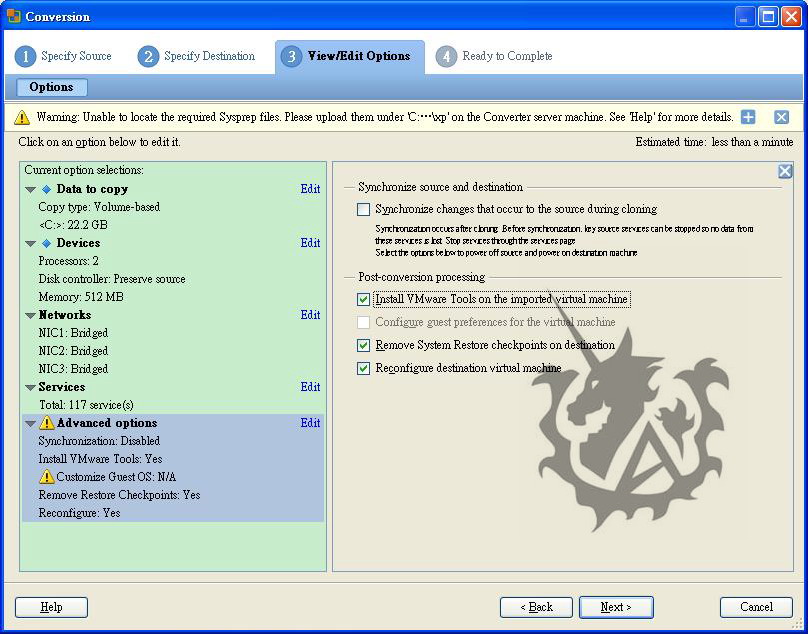The width and height of the screenshot is (808, 634).
Task: Cancel the conversion wizard
Action: pos(756,607)
